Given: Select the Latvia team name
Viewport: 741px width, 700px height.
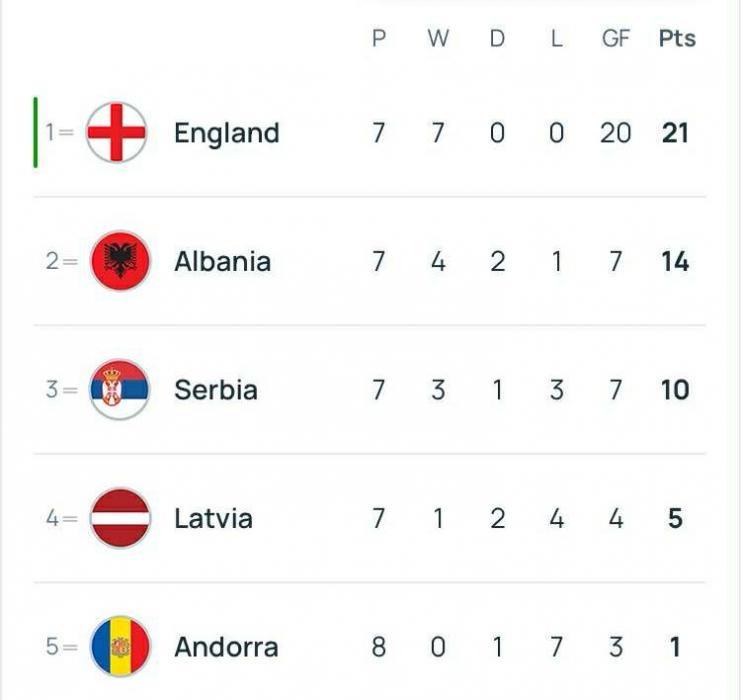Looking at the screenshot, I should (213, 519).
